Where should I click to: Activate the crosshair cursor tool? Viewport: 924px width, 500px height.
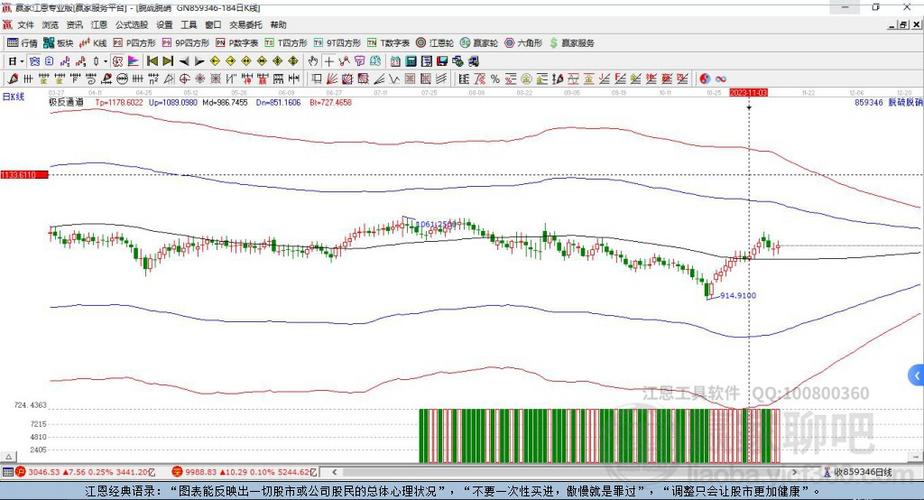329,61
